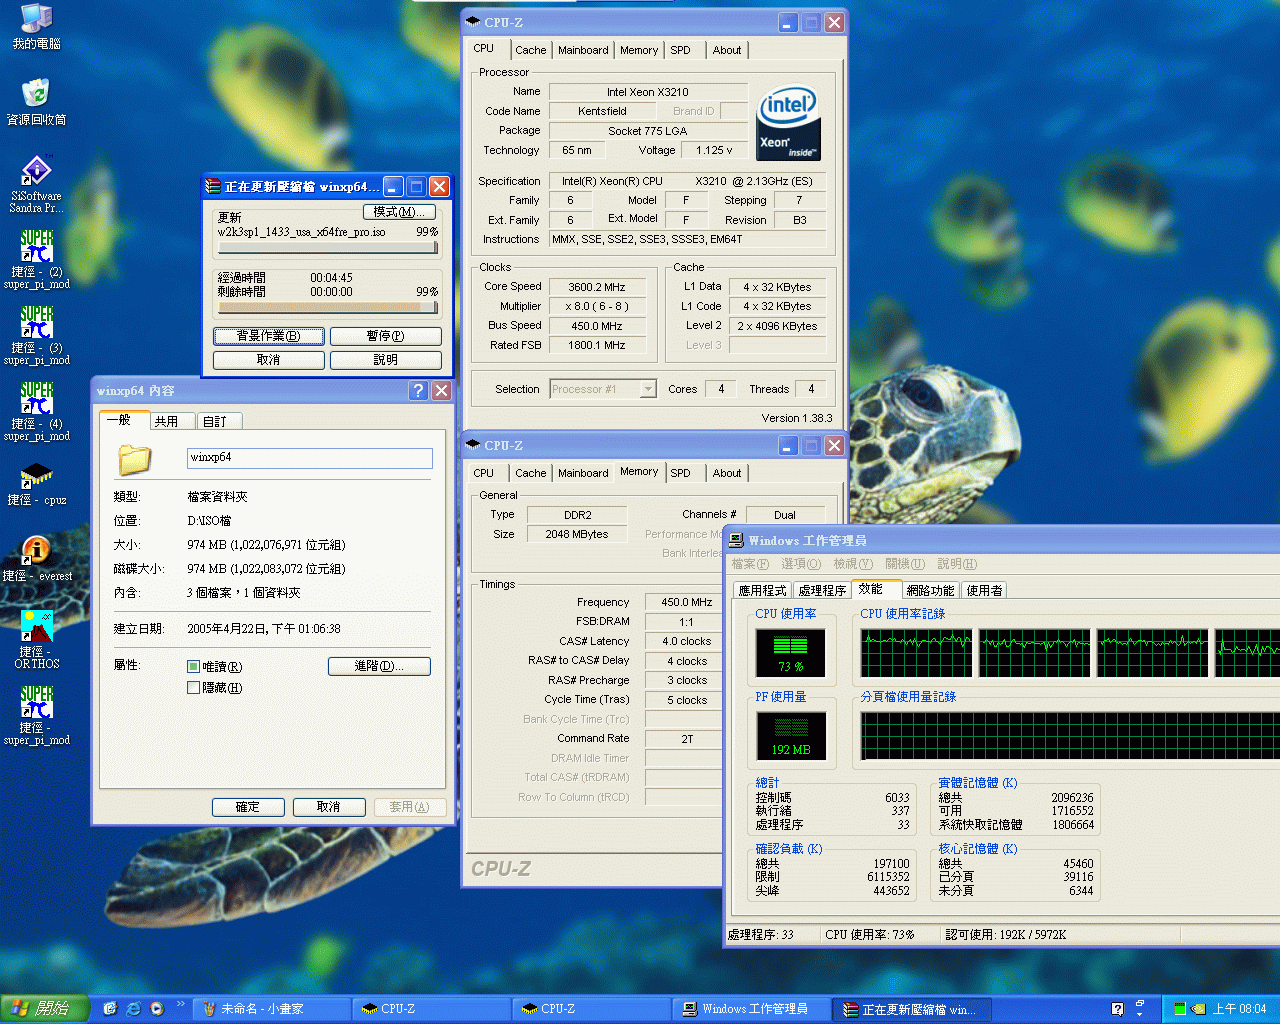Click the WinRAR icon in updating archive title bar
Image resolution: width=1280 pixels, height=1024 pixels.
pyautogui.click(x=212, y=186)
